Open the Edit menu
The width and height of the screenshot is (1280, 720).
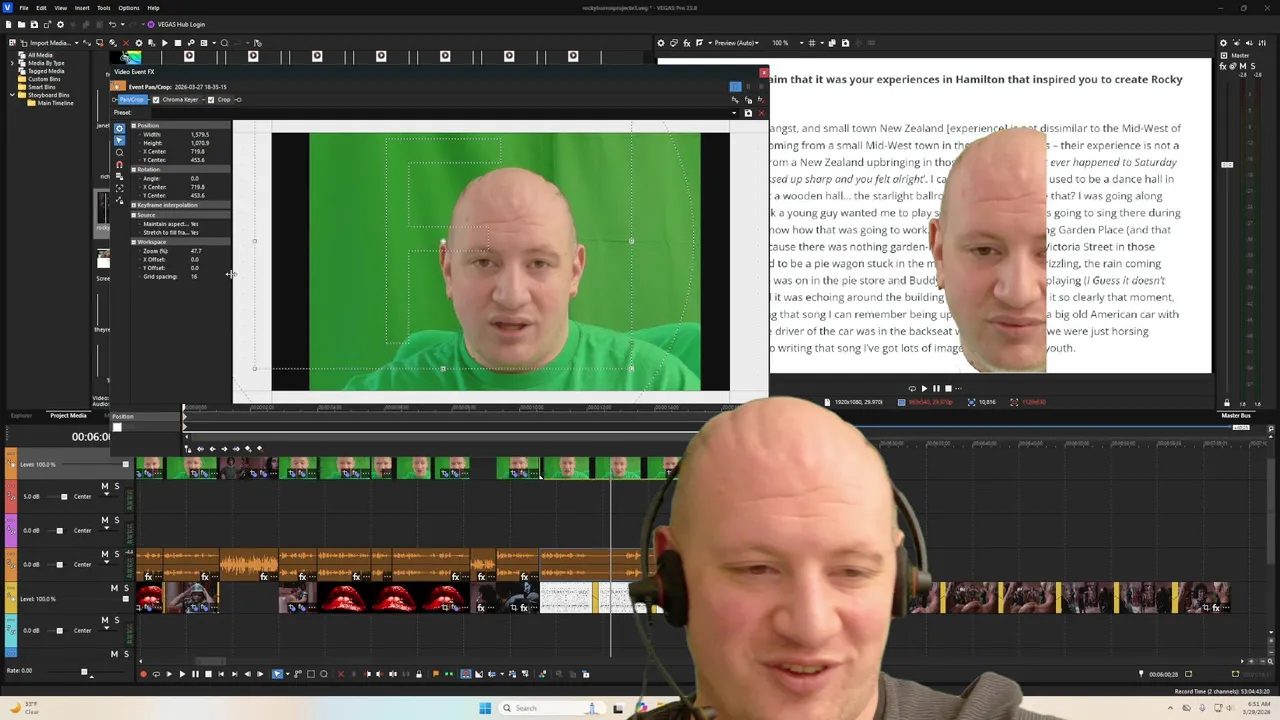click(41, 8)
